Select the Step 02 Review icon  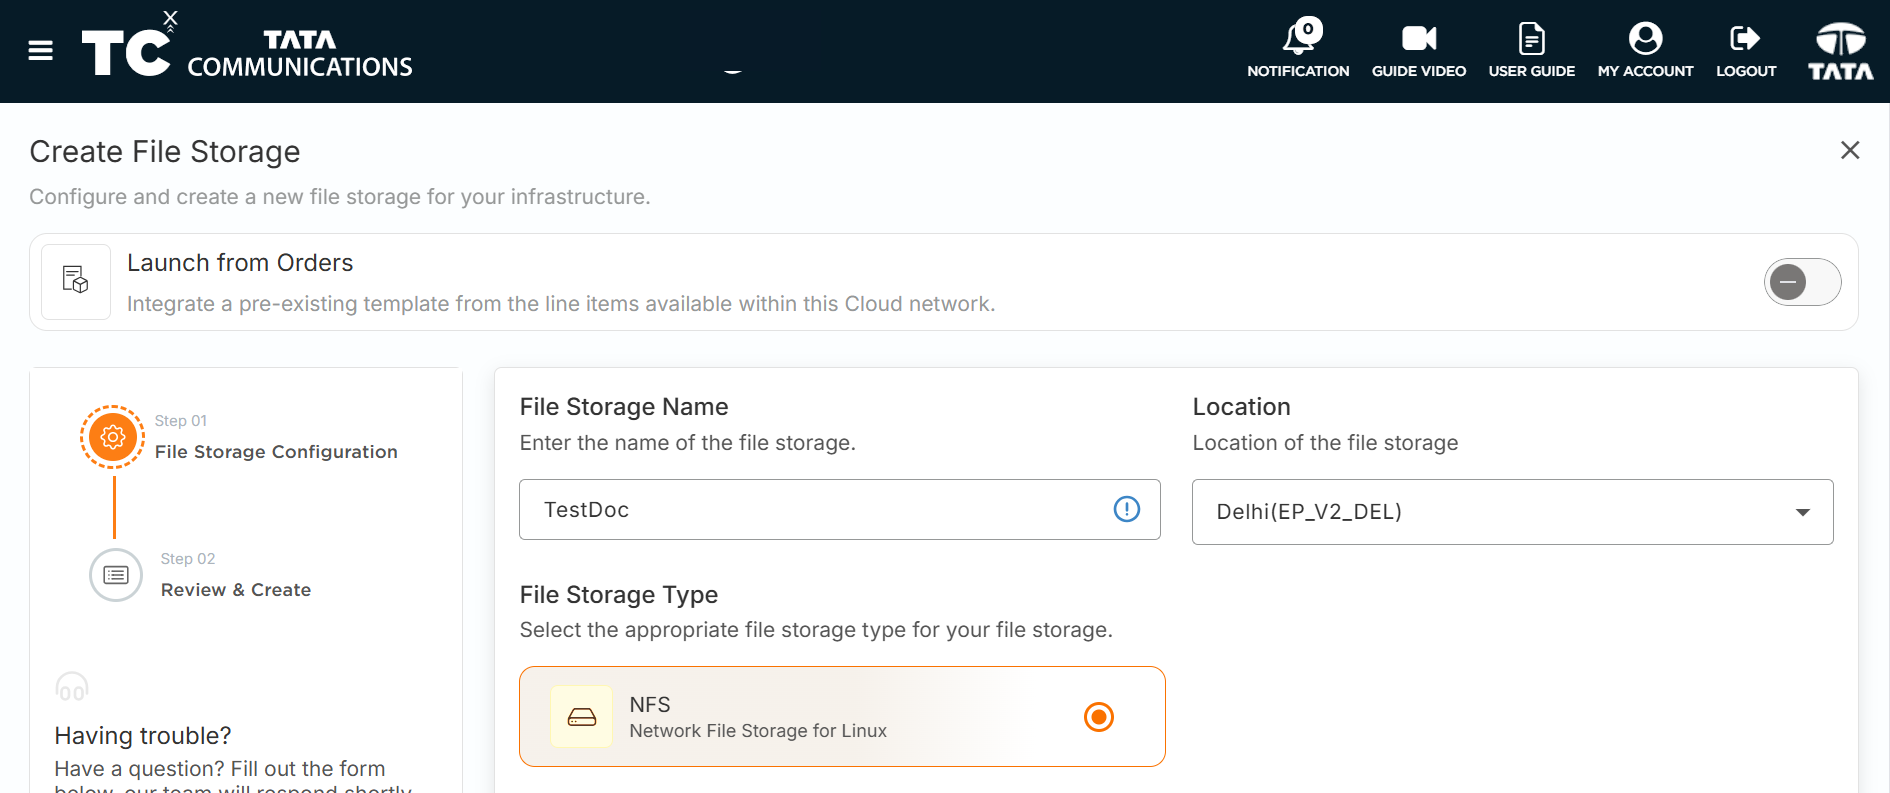click(116, 575)
